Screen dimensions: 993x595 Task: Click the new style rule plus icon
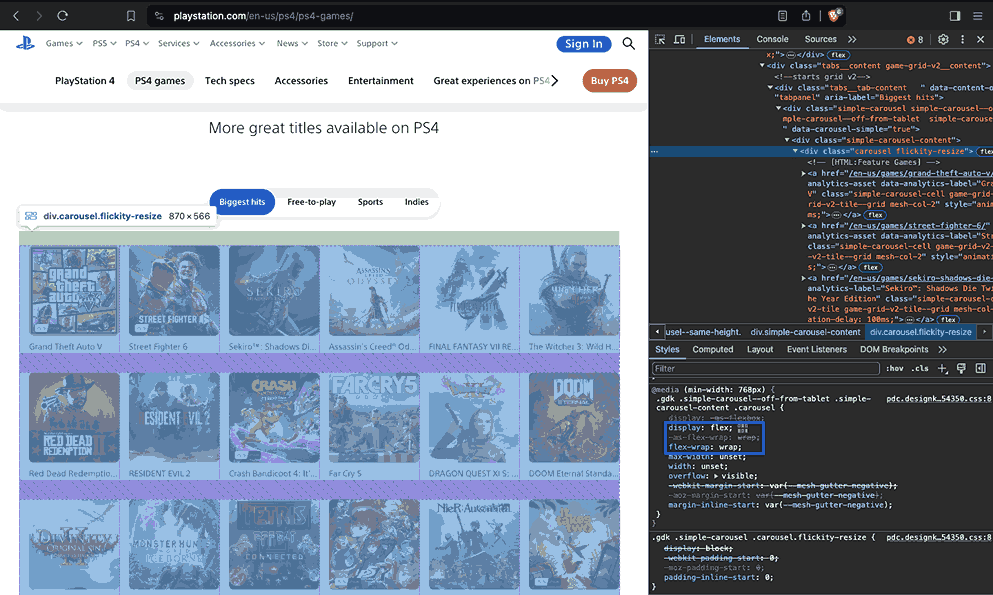[942, 369]
